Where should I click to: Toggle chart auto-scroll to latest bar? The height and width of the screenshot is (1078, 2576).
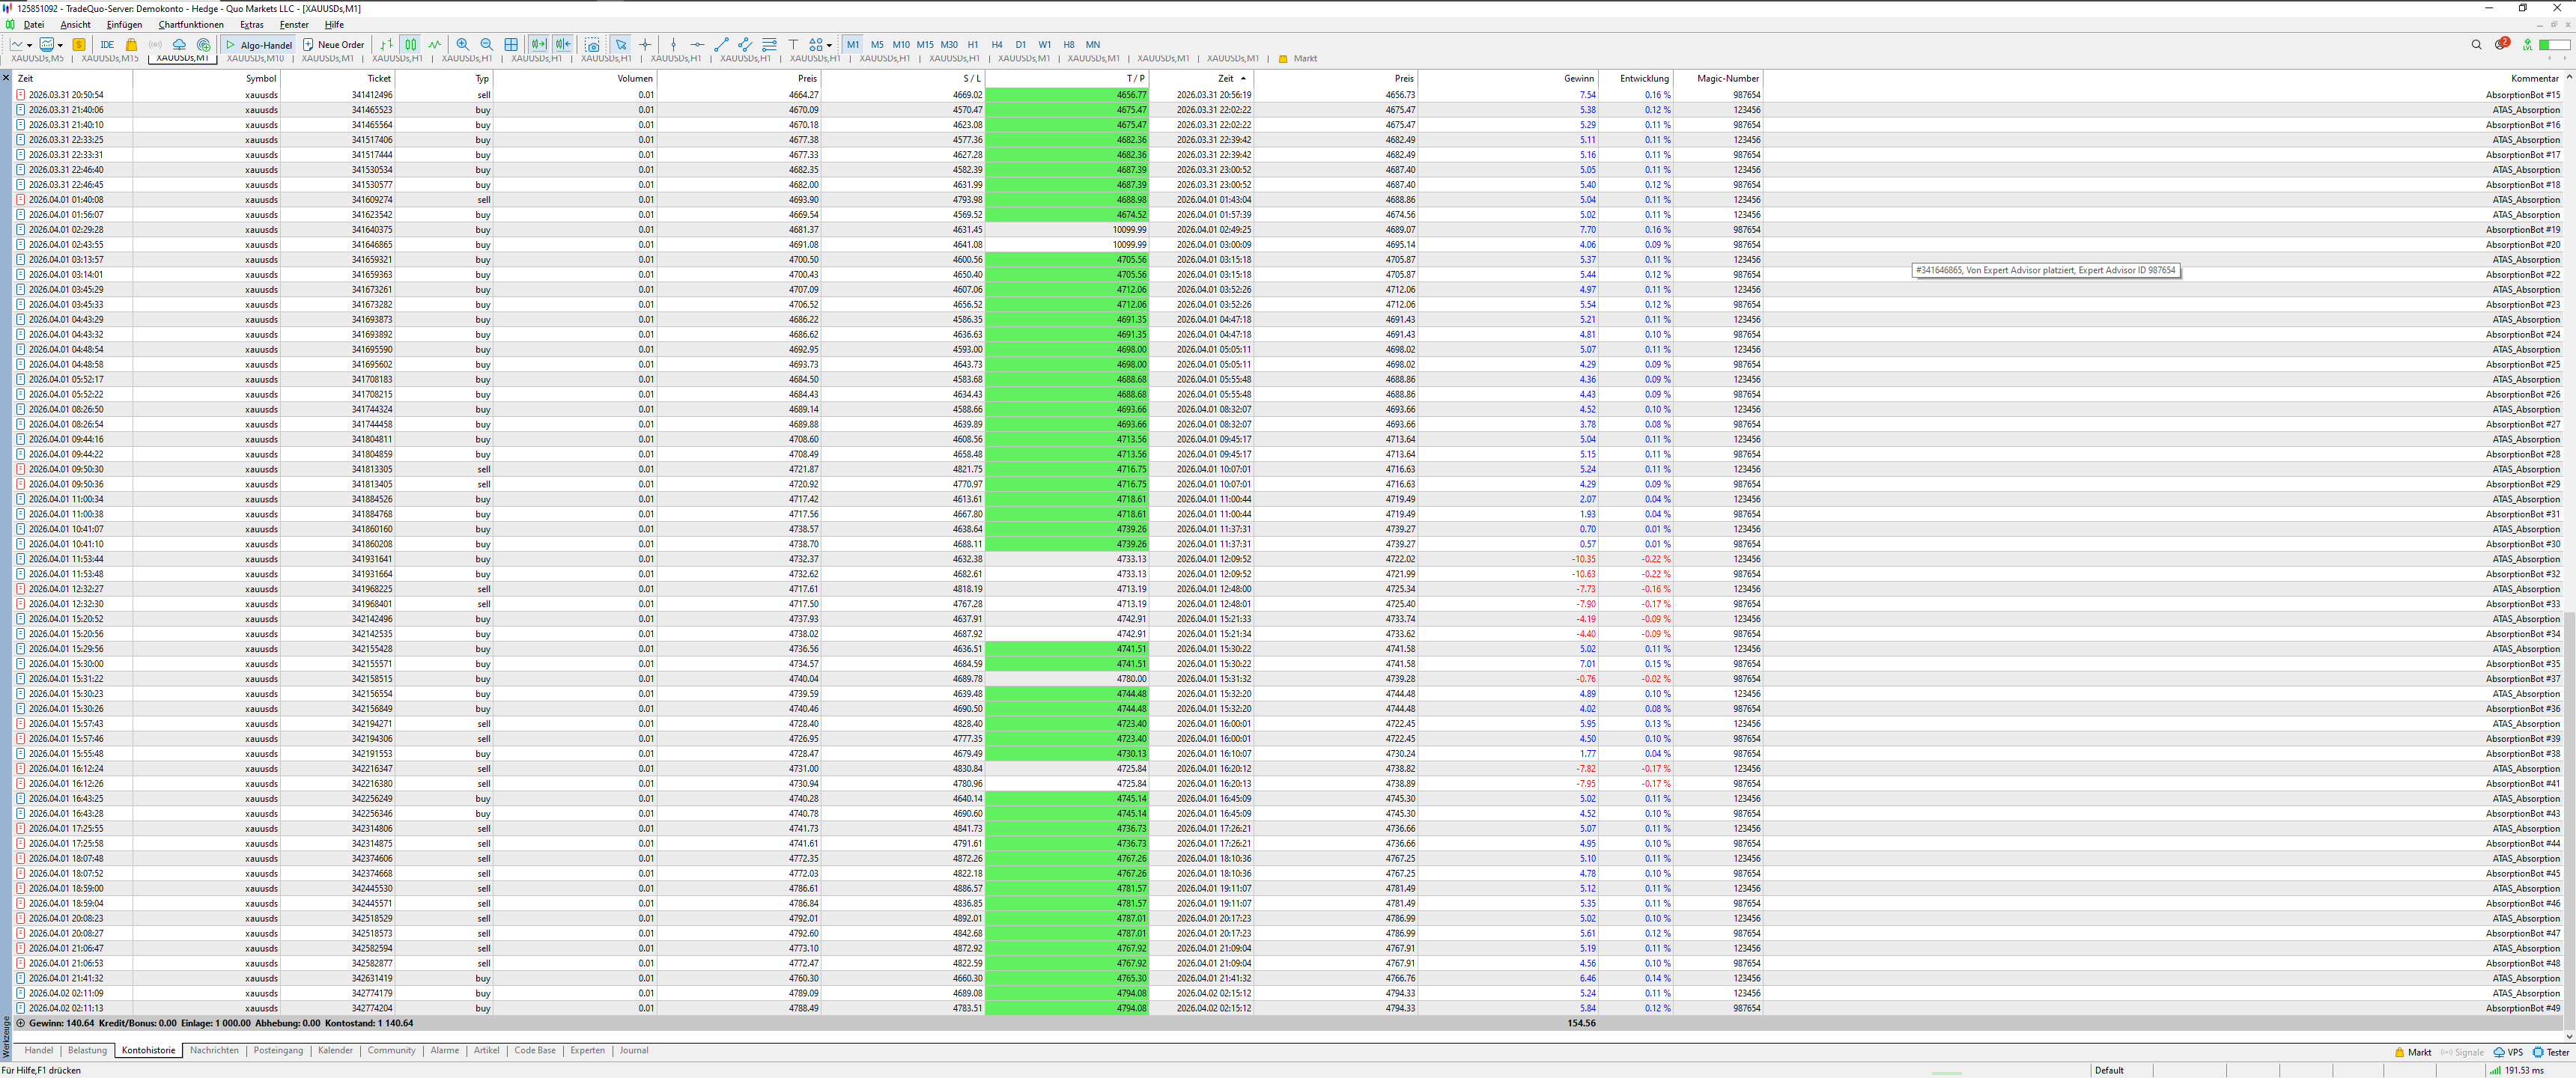539,44
